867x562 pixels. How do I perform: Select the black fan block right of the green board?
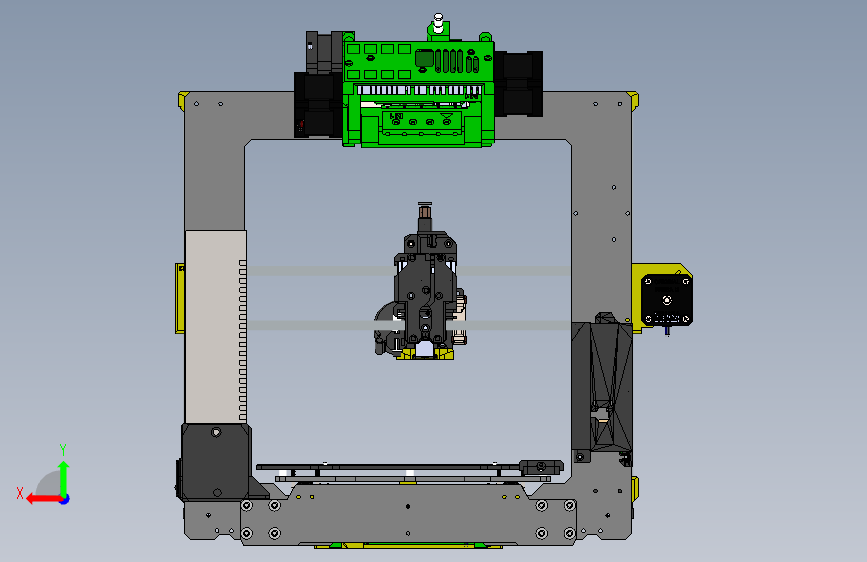coord(518,84)
